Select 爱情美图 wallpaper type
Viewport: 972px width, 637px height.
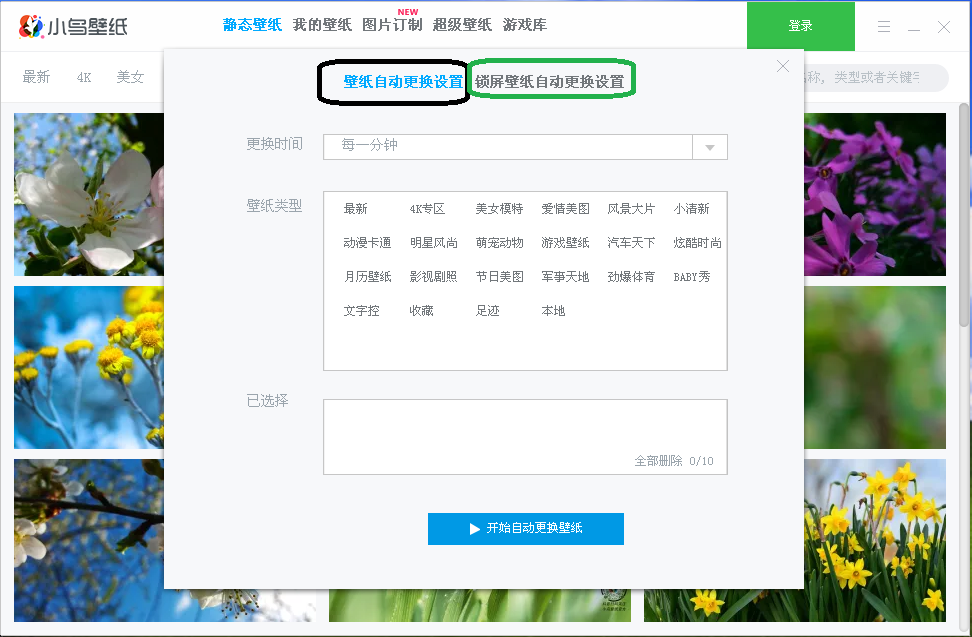[565, 209]
